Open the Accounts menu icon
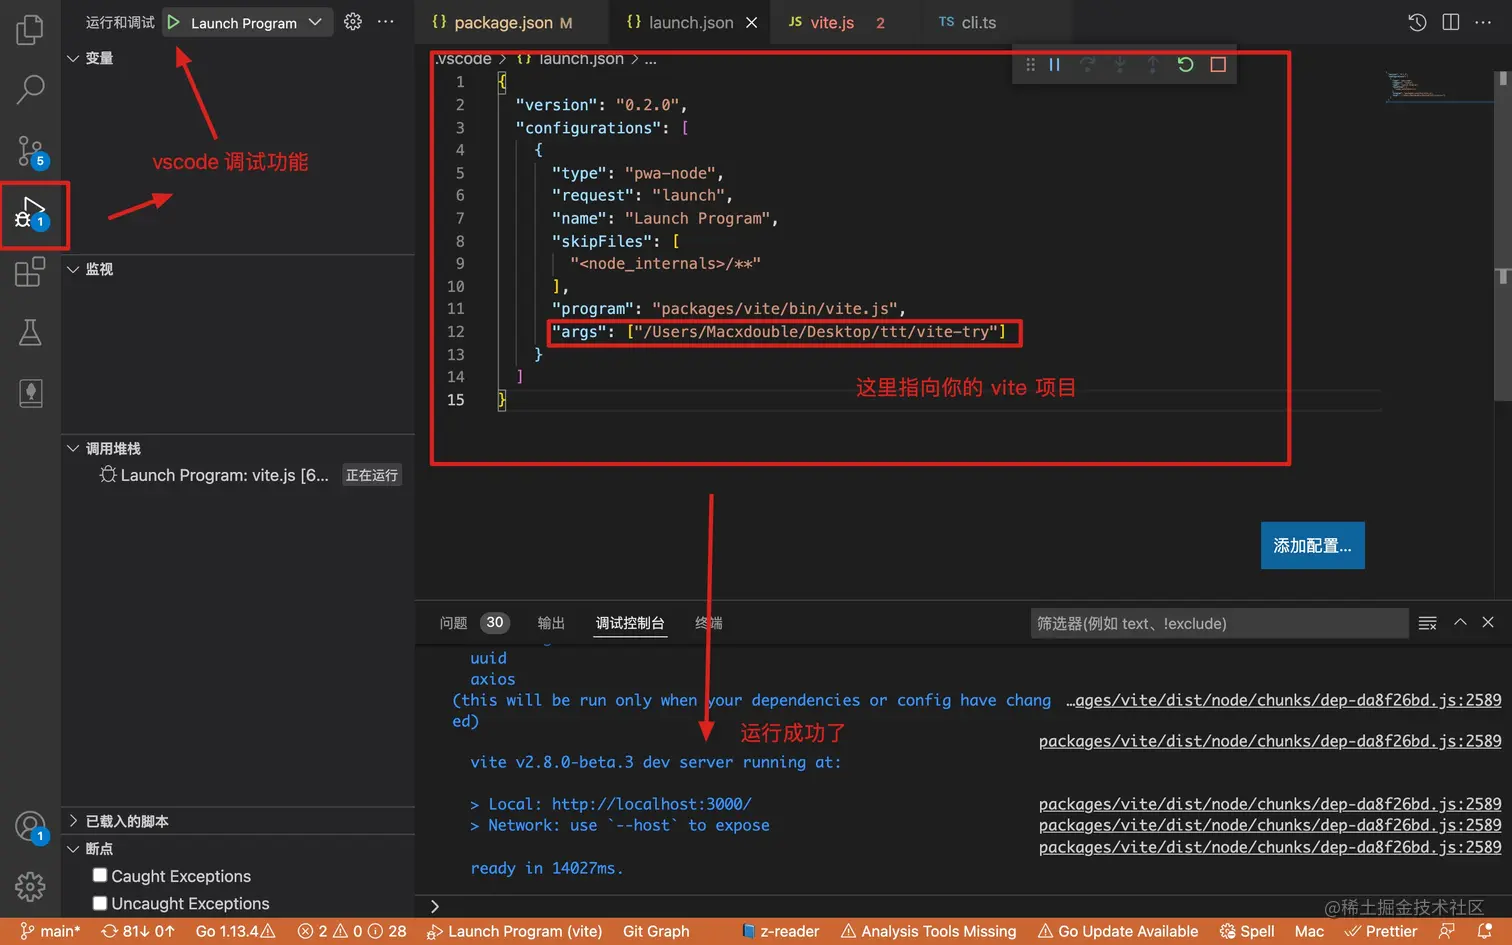The image size is (1512, 945). coord(31,827)
